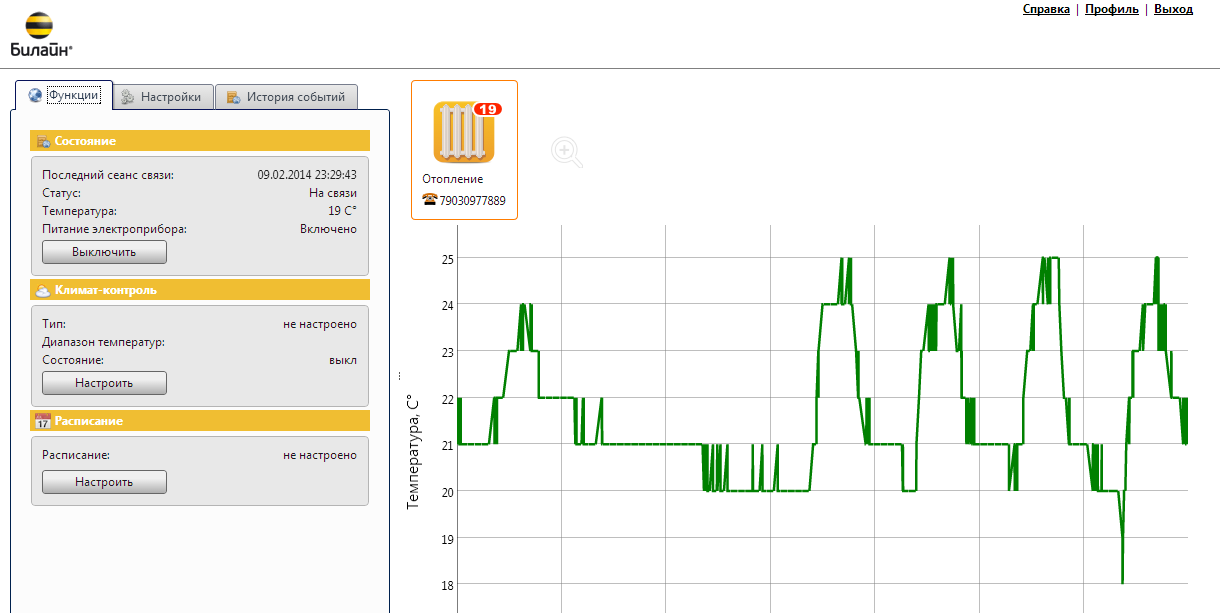Click the chart's 18 axis tick label
Viewport: 1220px width, 613px height.
coord(448,585)
